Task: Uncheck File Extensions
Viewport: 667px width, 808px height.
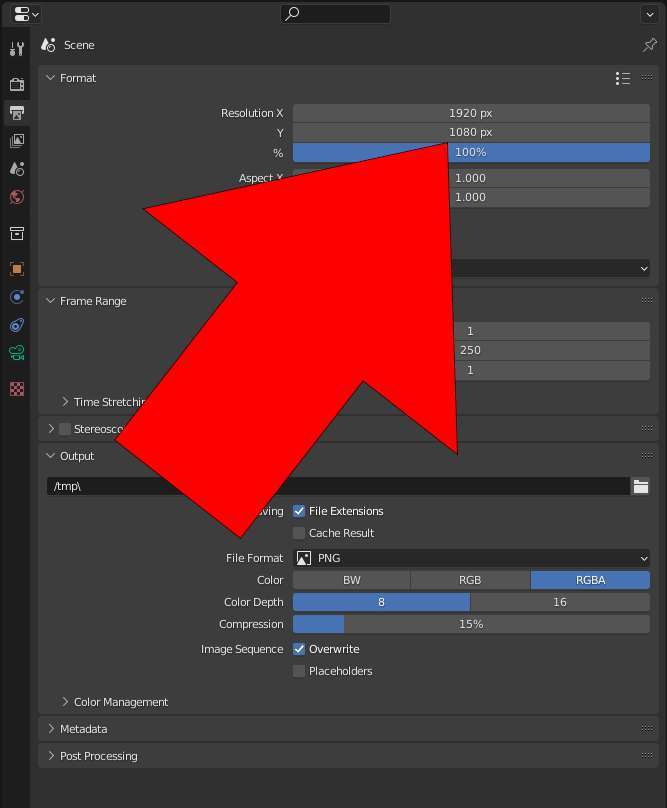Action: (299, 511)
